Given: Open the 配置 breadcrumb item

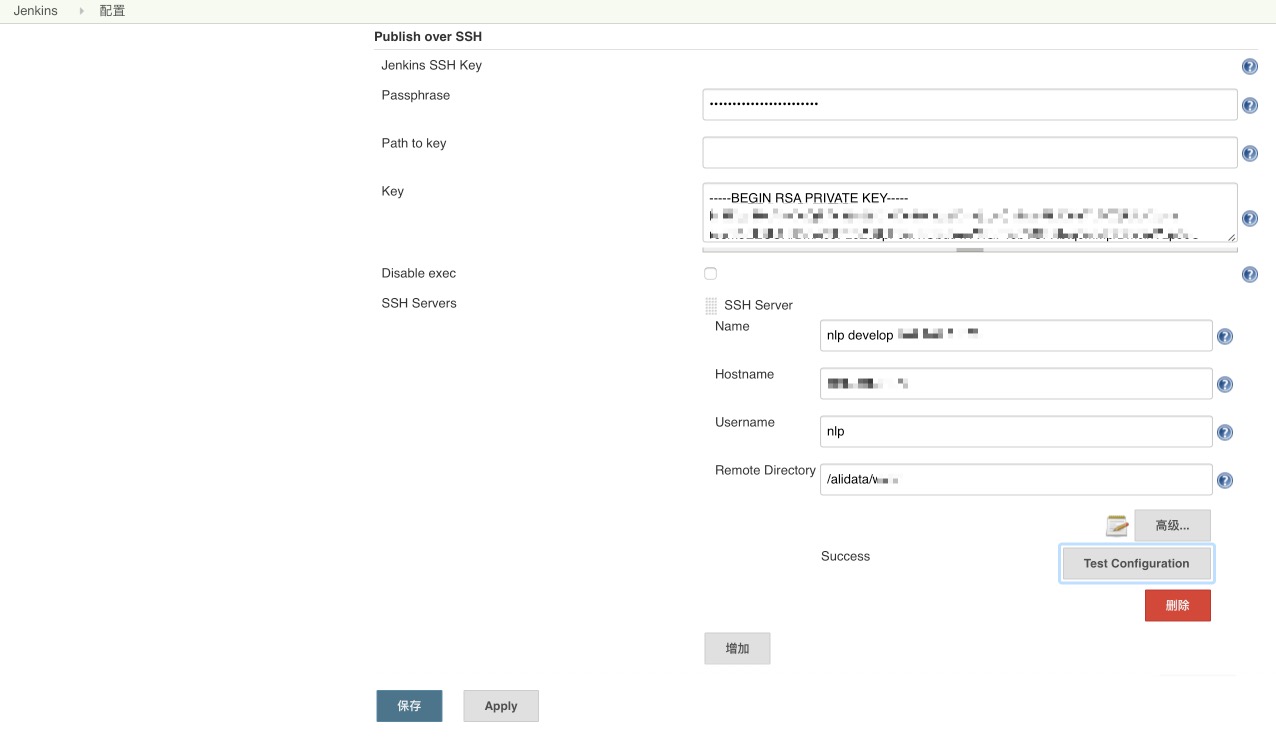Looking at the screenshot, I should pos(112,11).
